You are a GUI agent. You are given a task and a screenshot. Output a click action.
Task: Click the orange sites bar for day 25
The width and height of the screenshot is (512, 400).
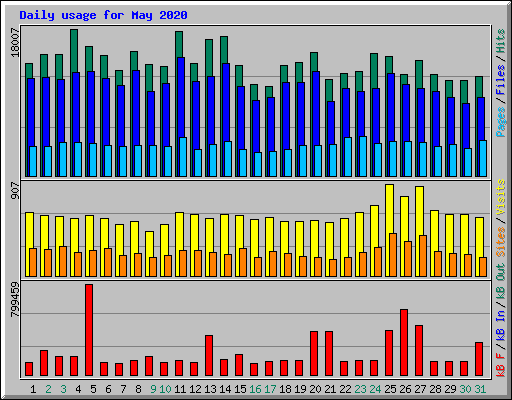[393, 255]
